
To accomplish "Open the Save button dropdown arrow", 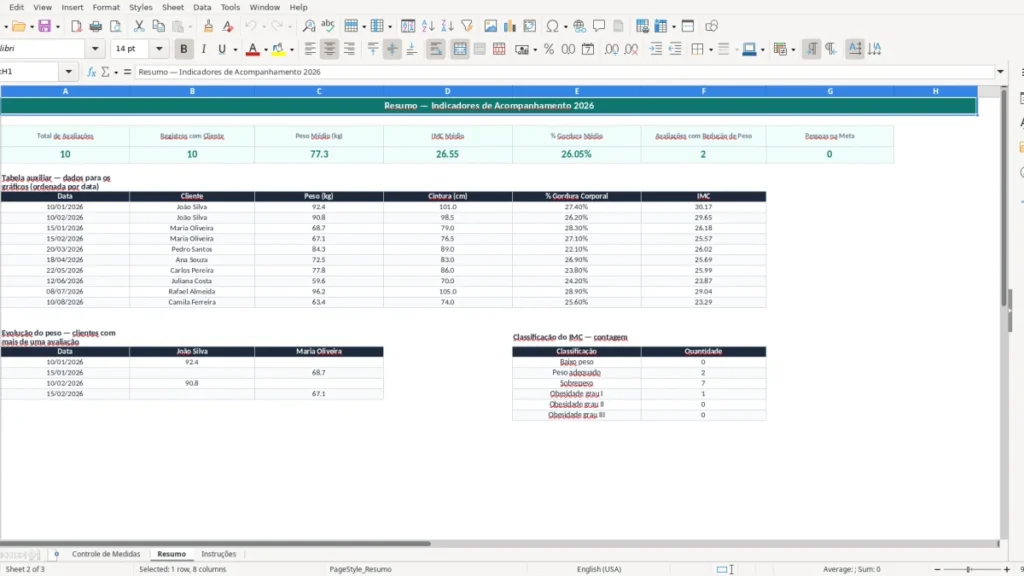I will tap(57, 27).
